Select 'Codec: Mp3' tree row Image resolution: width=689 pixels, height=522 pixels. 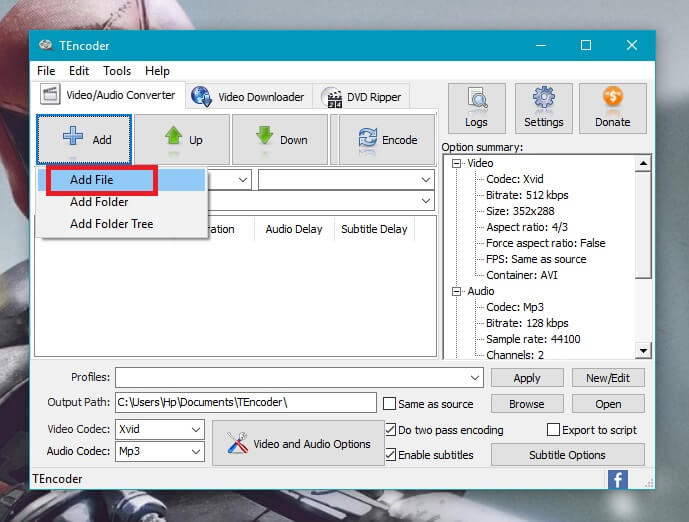[x=515, y=307]
